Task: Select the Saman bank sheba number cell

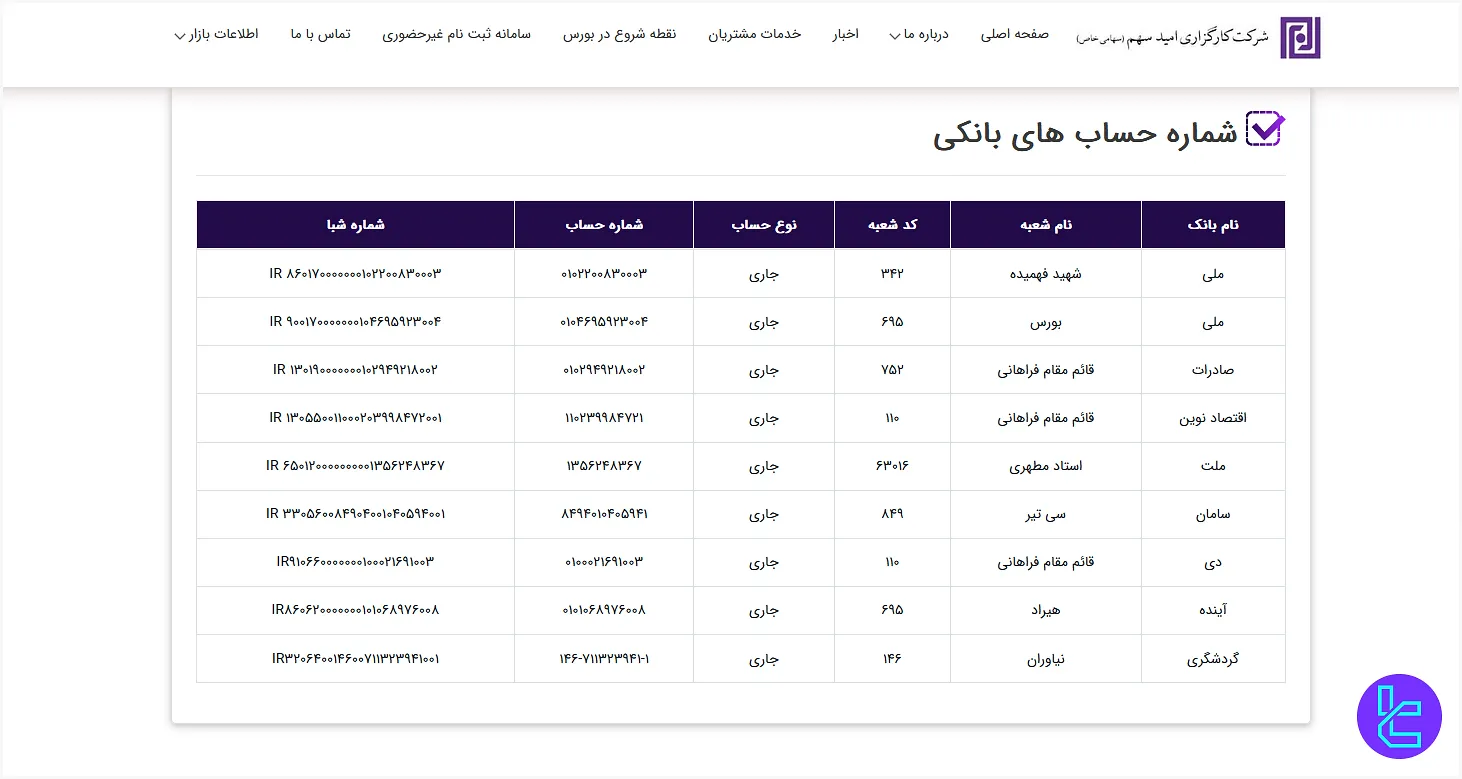Action: [x=355, y=514]
